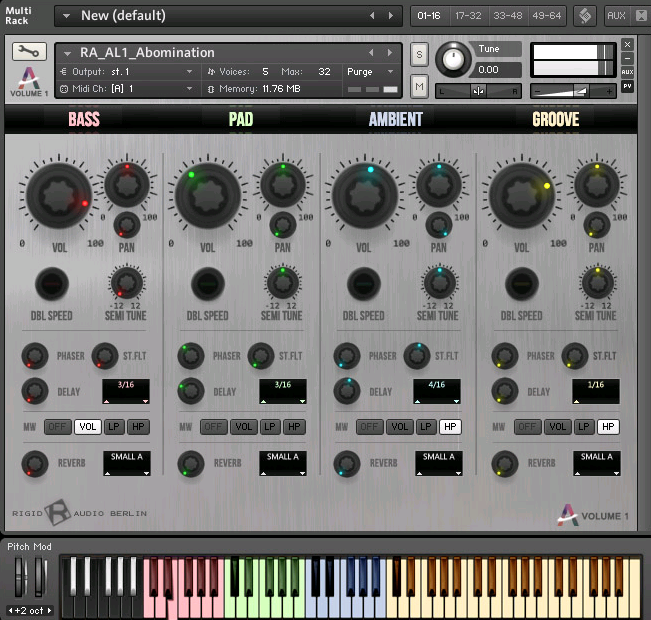Click the BASS REVERB knob
The width and height of the screenshot is (651, 620).
point(35,463)
